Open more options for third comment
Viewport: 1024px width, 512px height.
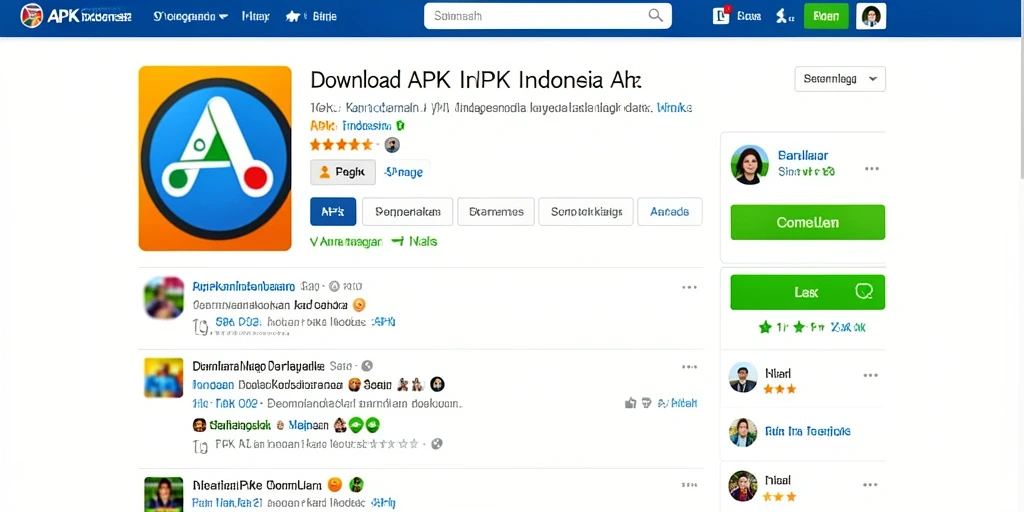(689, 485)
